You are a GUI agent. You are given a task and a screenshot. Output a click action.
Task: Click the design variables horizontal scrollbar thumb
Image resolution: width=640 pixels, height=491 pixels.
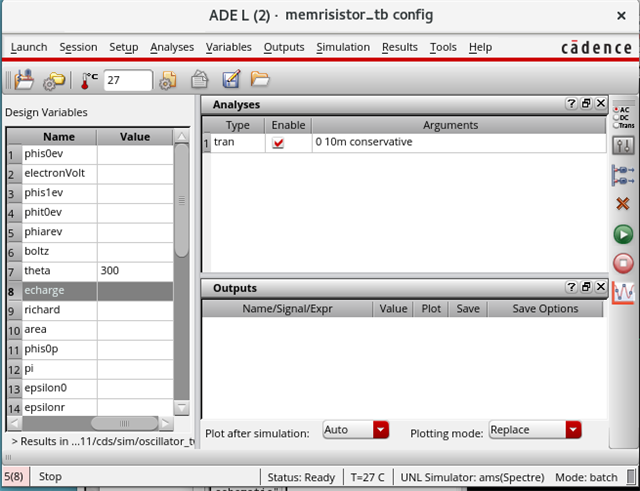(x=124, y=424)
